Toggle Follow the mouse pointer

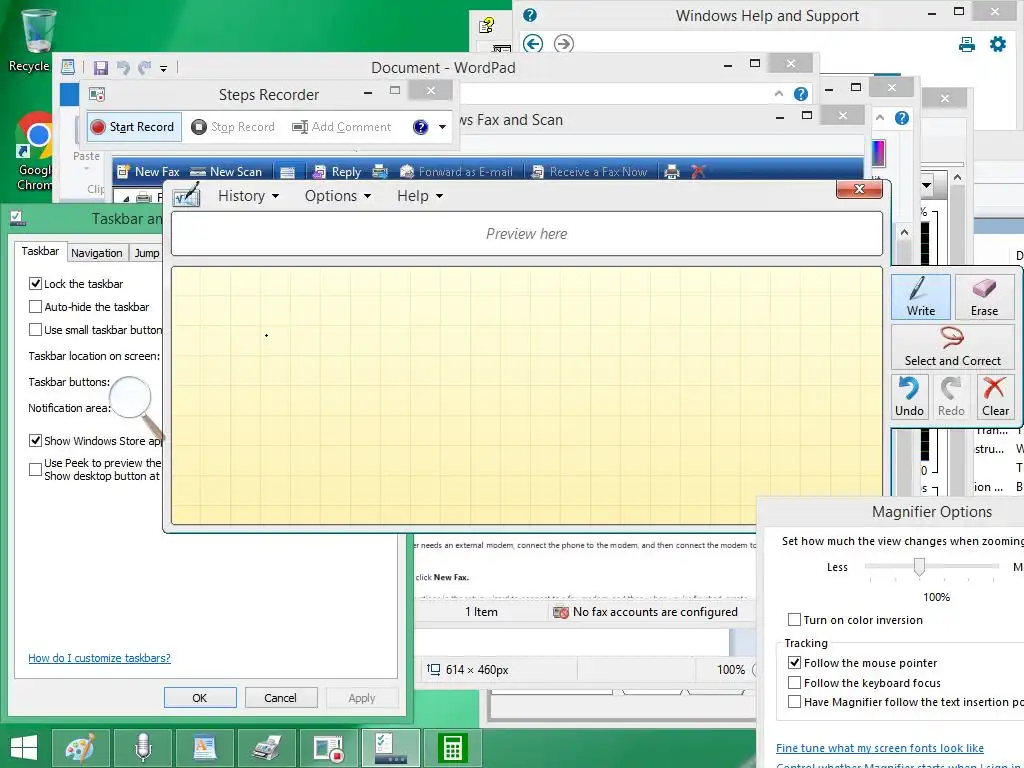[x=794, y=663]
